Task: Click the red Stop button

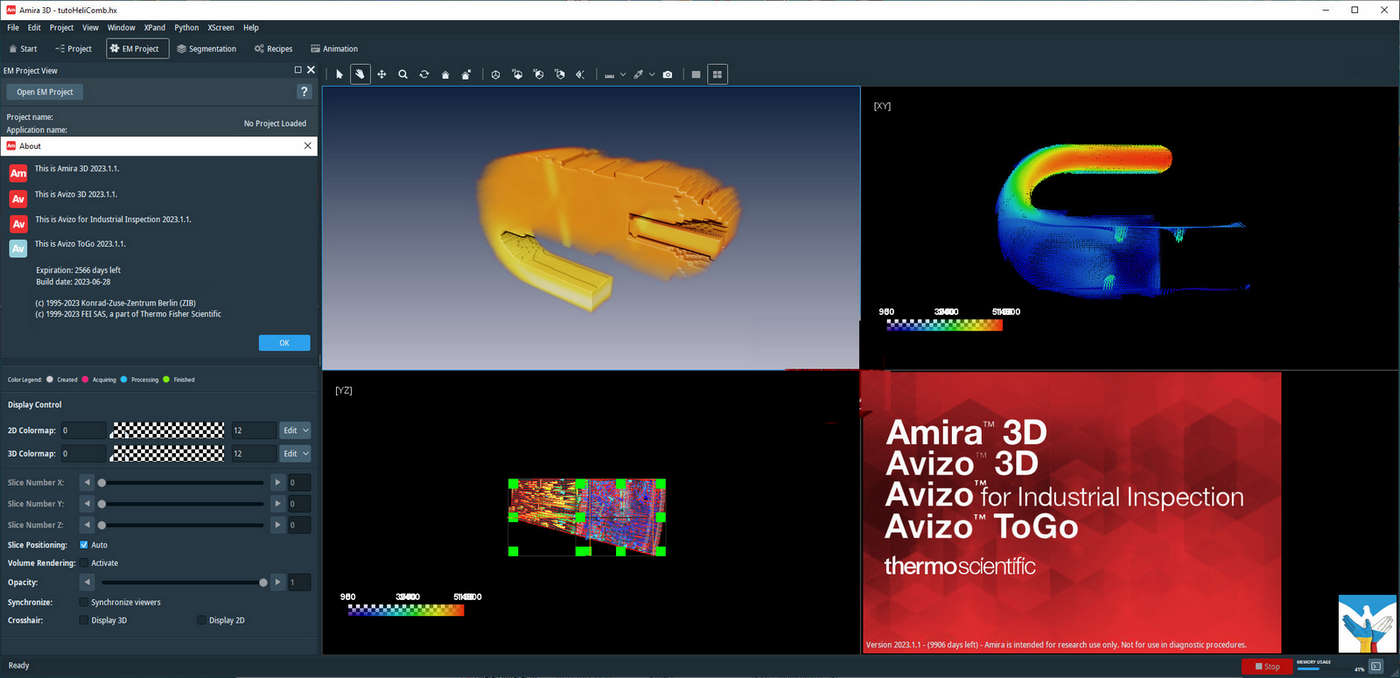Action: pos(1267,666)
